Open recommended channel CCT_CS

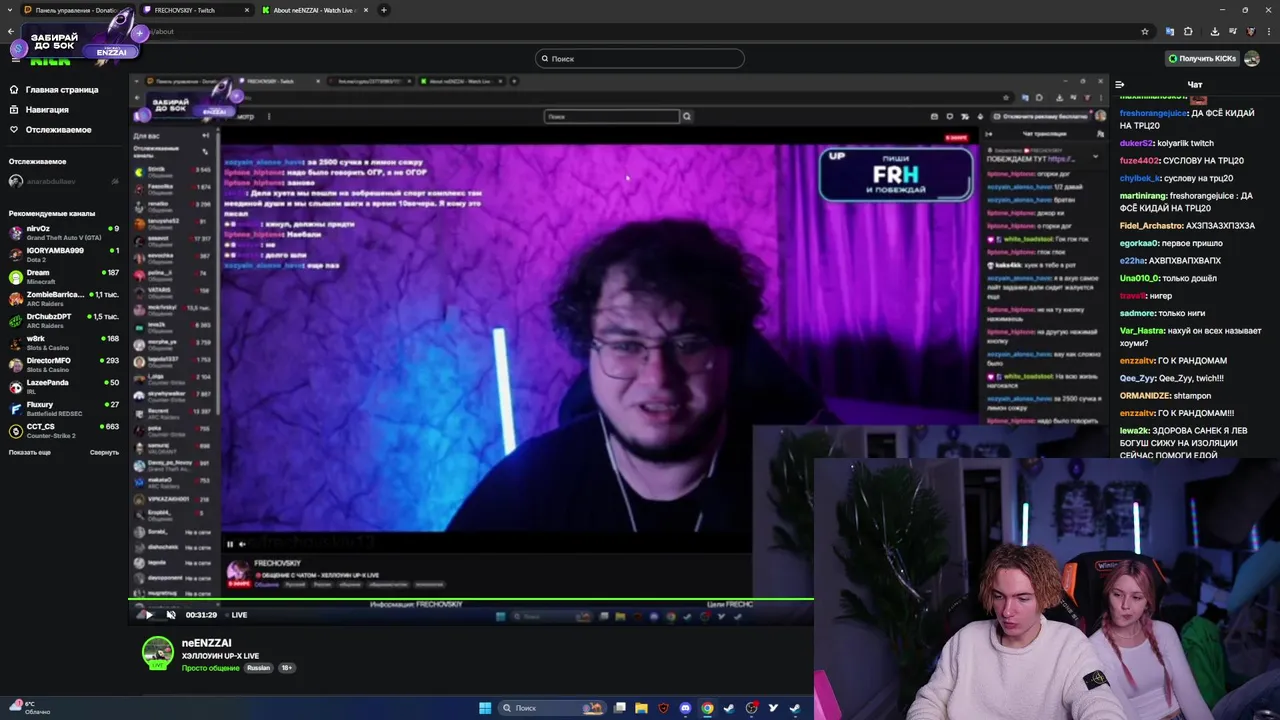[63, 431]
